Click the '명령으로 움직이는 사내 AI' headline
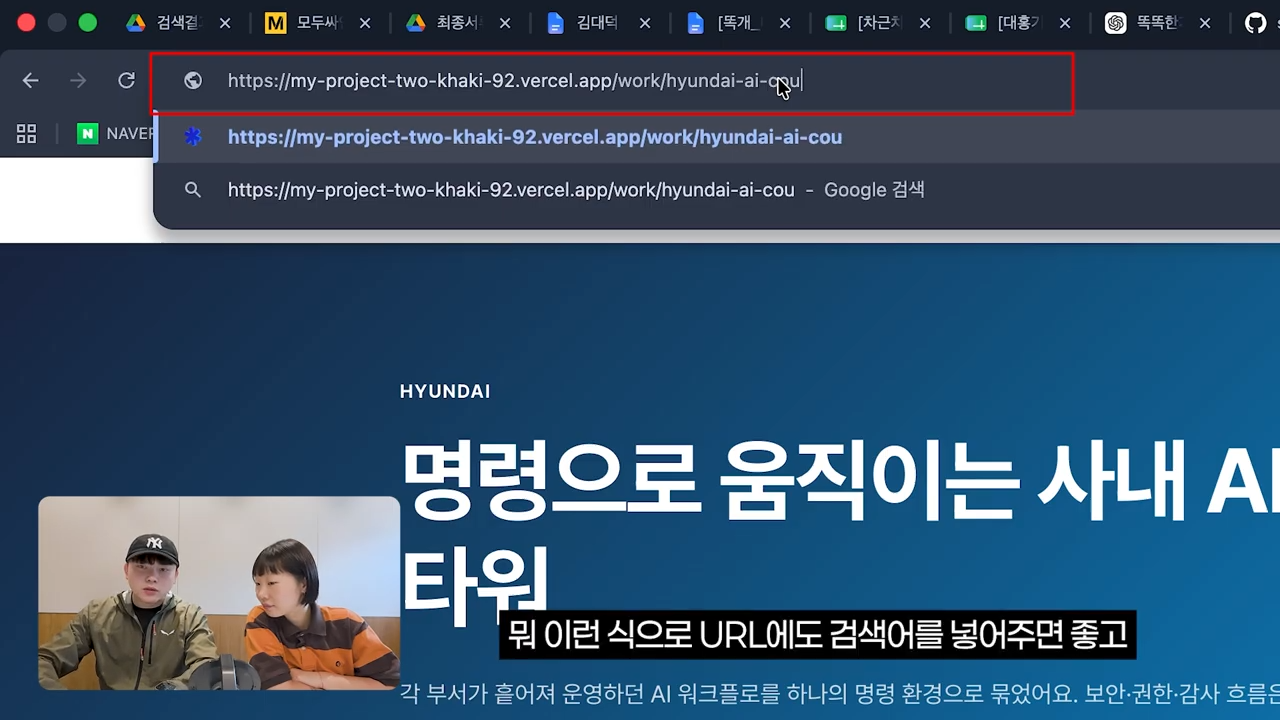The width and height of the screenshot is (1280, 720). tap(840, 481)
